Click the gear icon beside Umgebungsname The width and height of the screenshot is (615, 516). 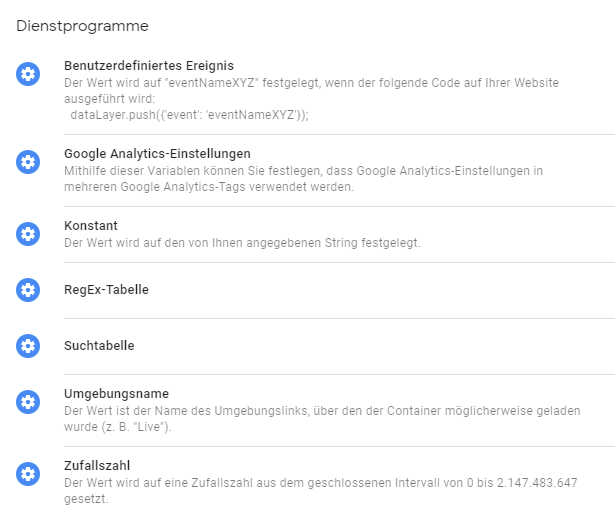click(28, 402)
